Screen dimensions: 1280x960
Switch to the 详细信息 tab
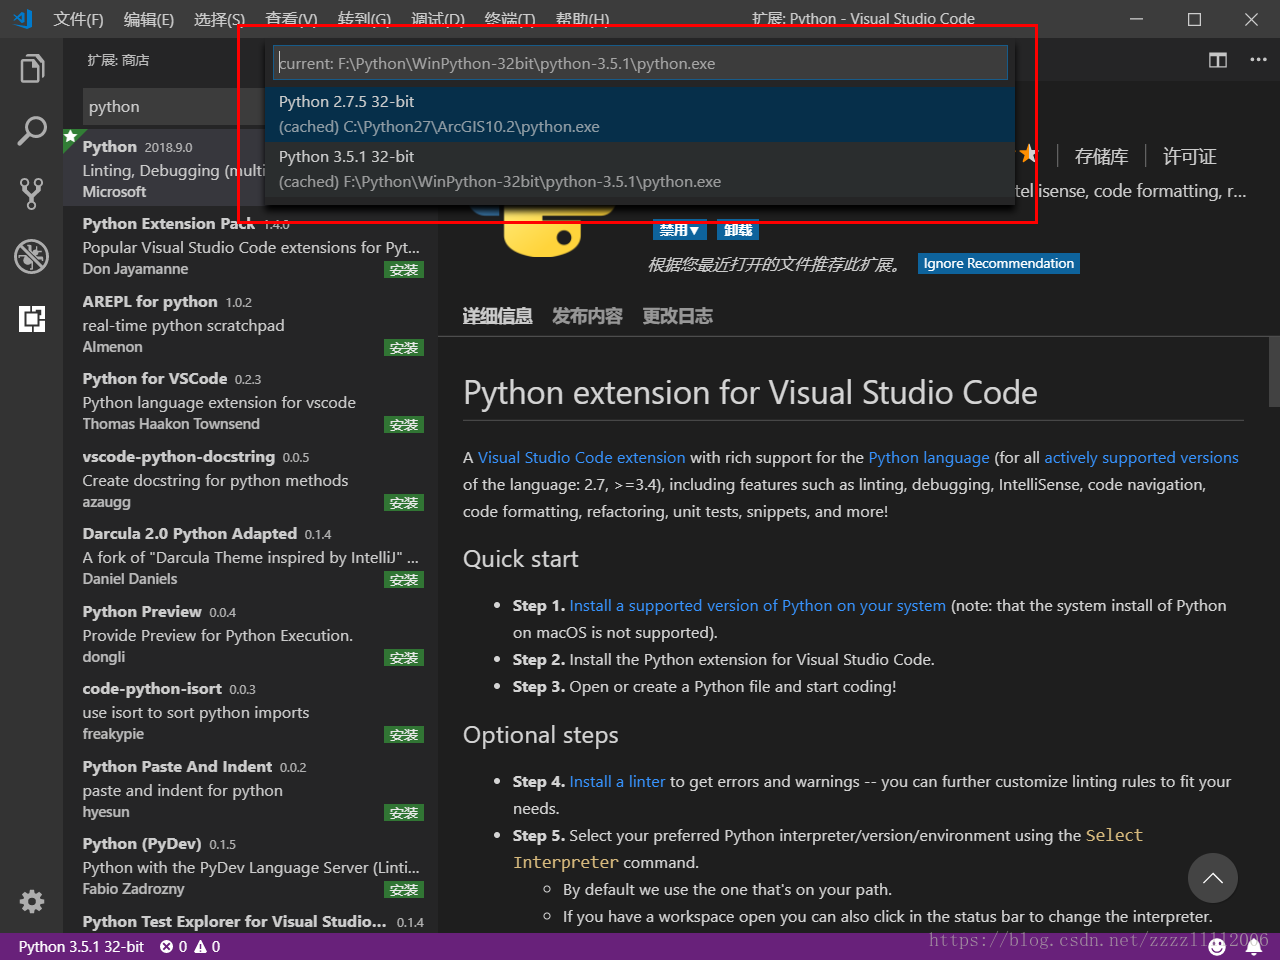pos(497,317)
